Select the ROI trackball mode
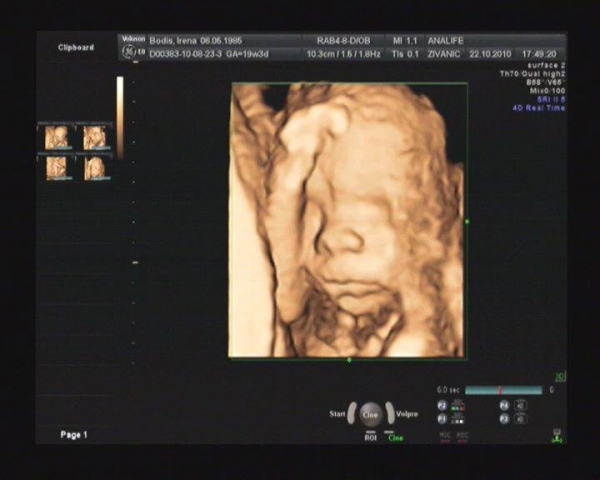The height and width of the screenshot is (480, 600). (370, 437)
